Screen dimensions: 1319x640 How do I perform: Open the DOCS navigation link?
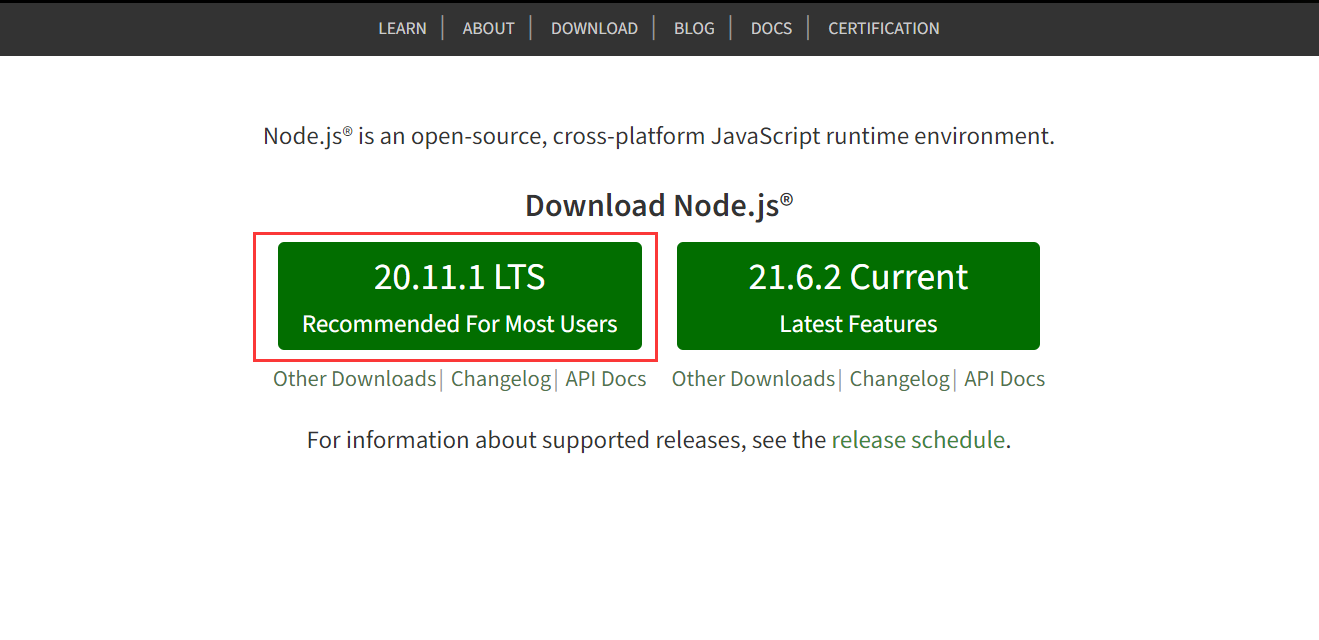tap(771, 28)
